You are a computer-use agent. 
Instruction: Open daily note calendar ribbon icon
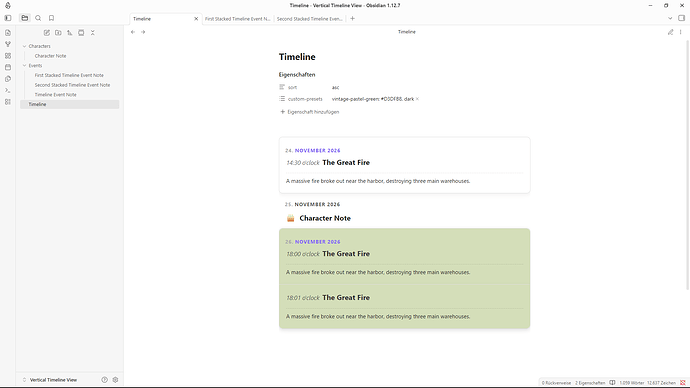(7, 67)
